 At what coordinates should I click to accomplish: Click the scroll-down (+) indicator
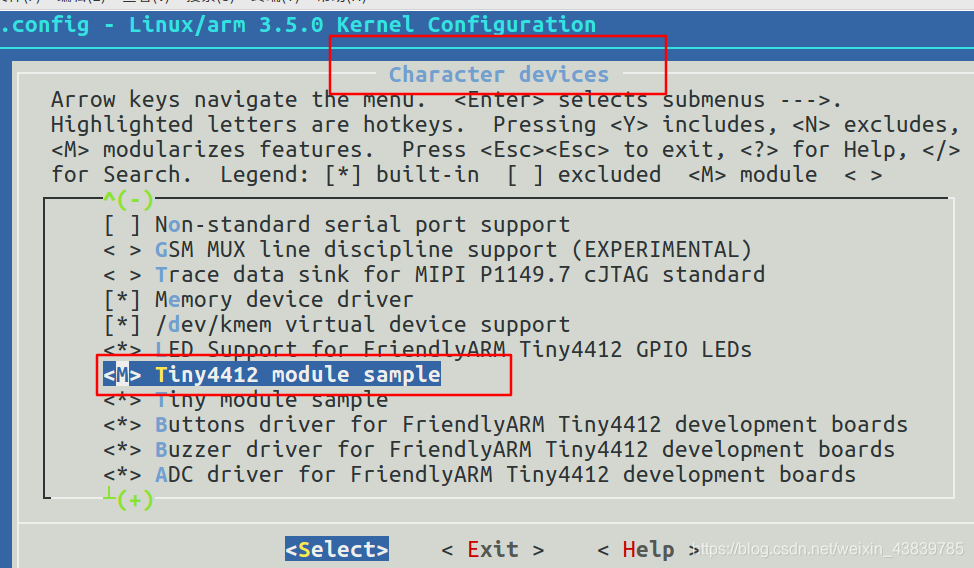(x=128, y=498)
